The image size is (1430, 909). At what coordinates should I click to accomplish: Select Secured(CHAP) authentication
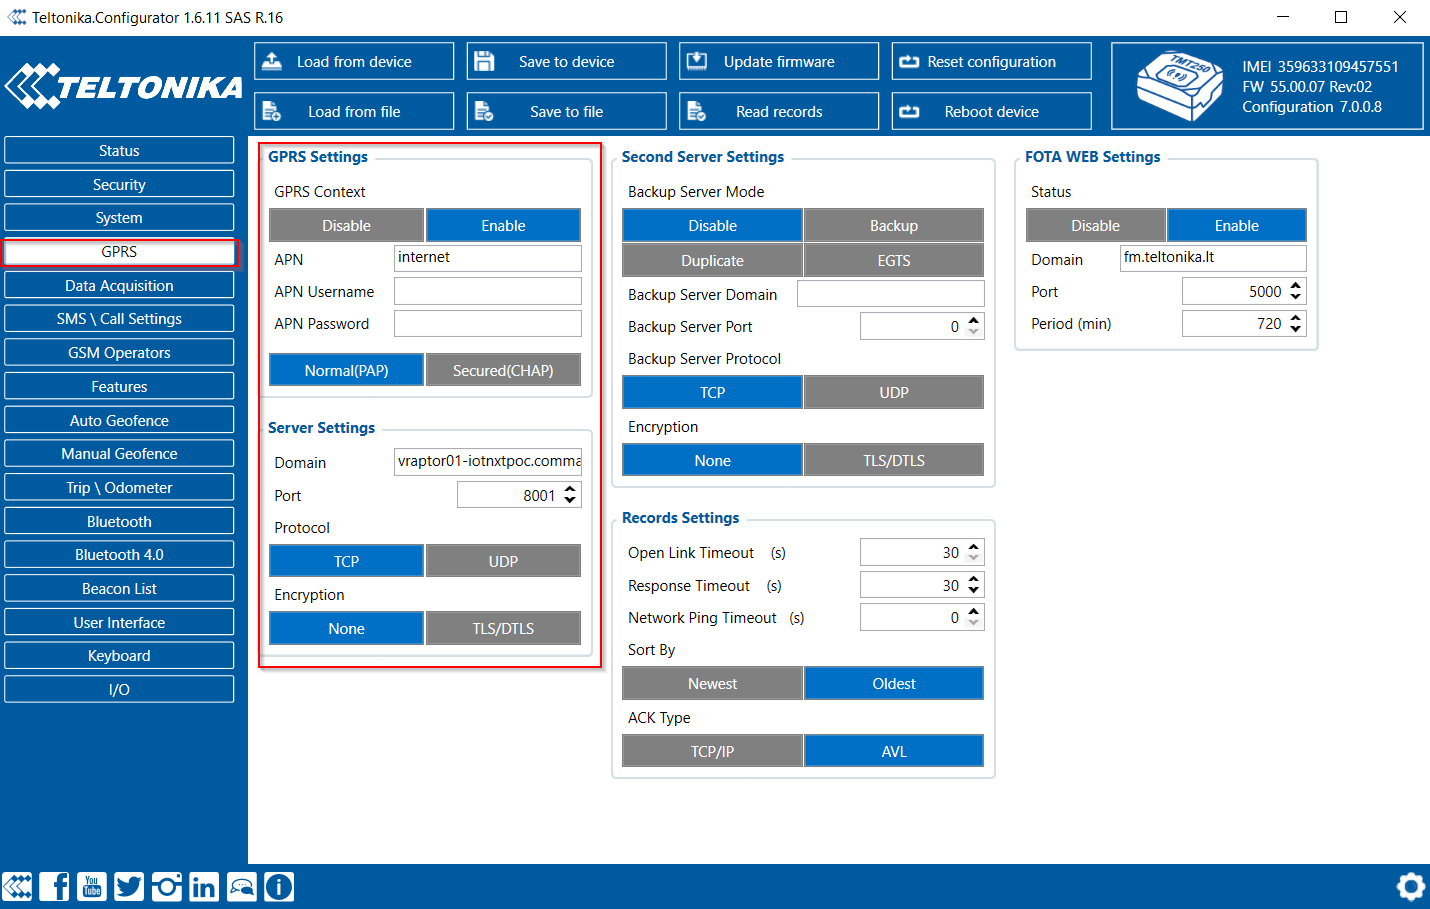[x=503, y=370]
